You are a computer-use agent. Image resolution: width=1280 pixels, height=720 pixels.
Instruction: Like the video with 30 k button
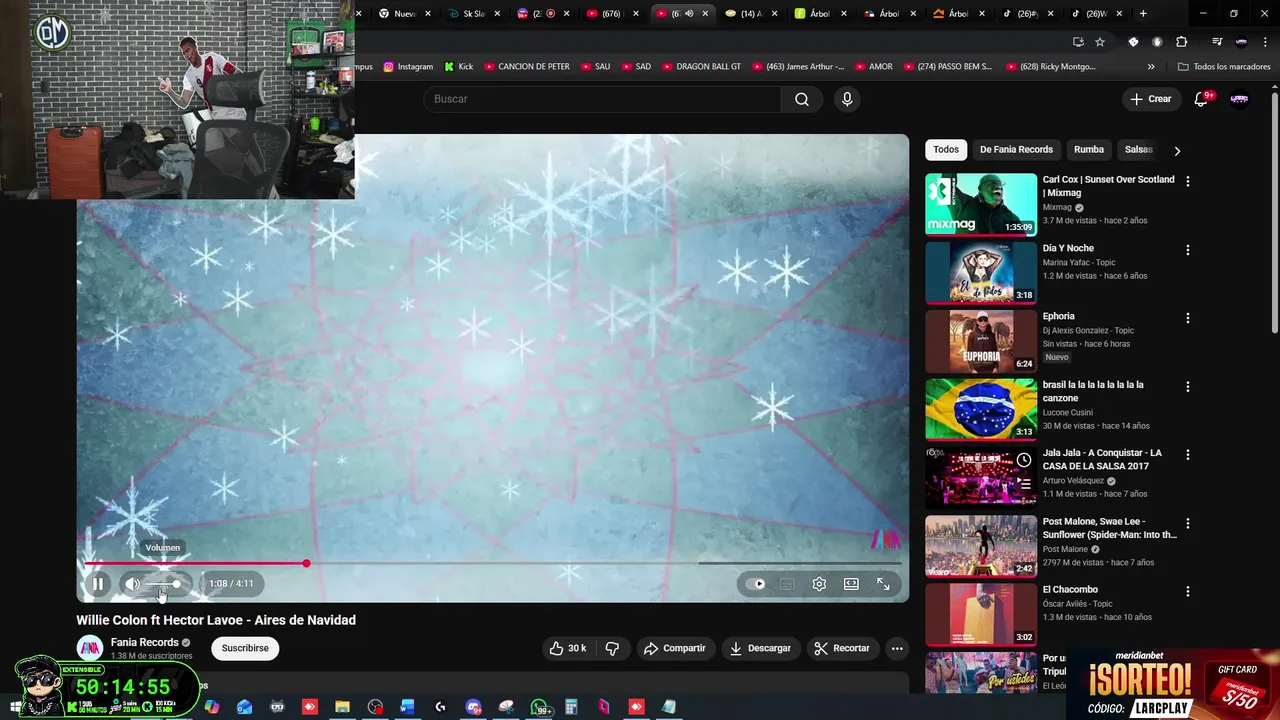(x=568, y=648)
